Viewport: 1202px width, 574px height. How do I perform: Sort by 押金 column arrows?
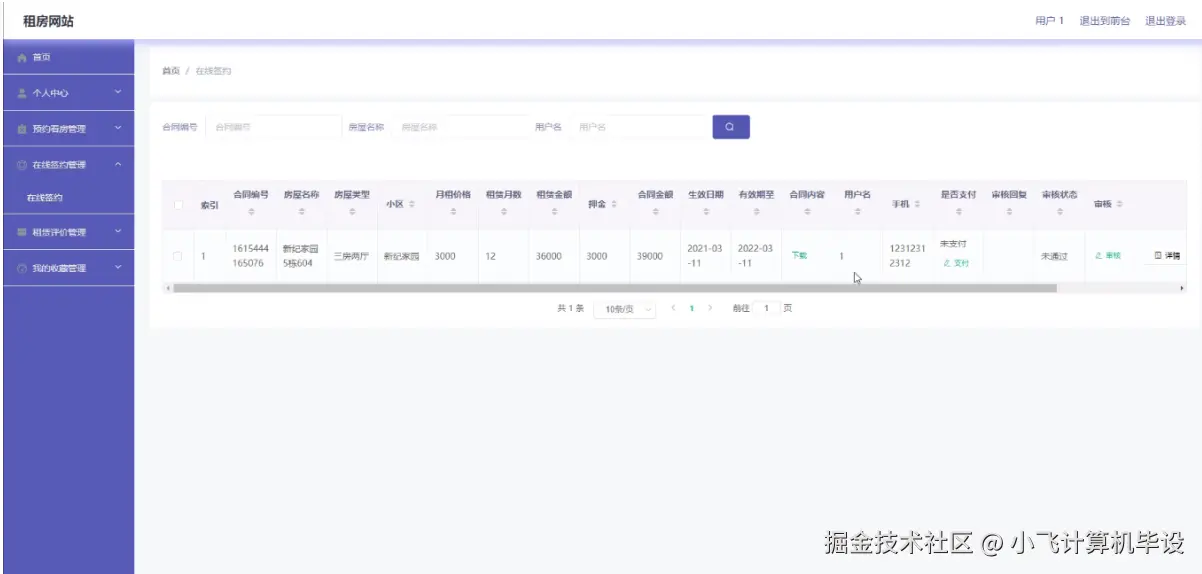point(613,204)
